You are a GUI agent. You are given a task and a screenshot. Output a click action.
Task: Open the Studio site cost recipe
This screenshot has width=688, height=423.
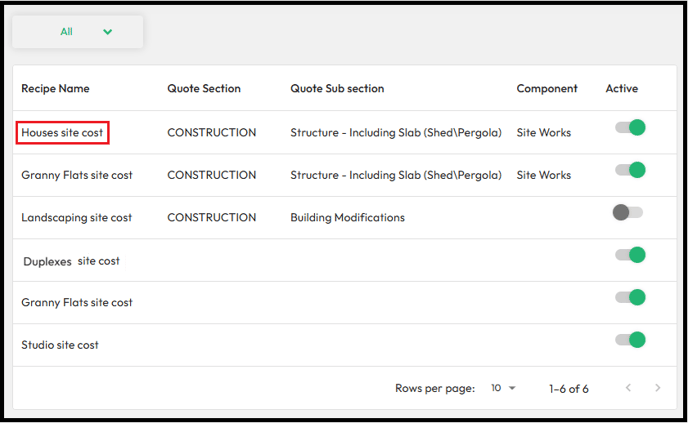coord(60,345)
